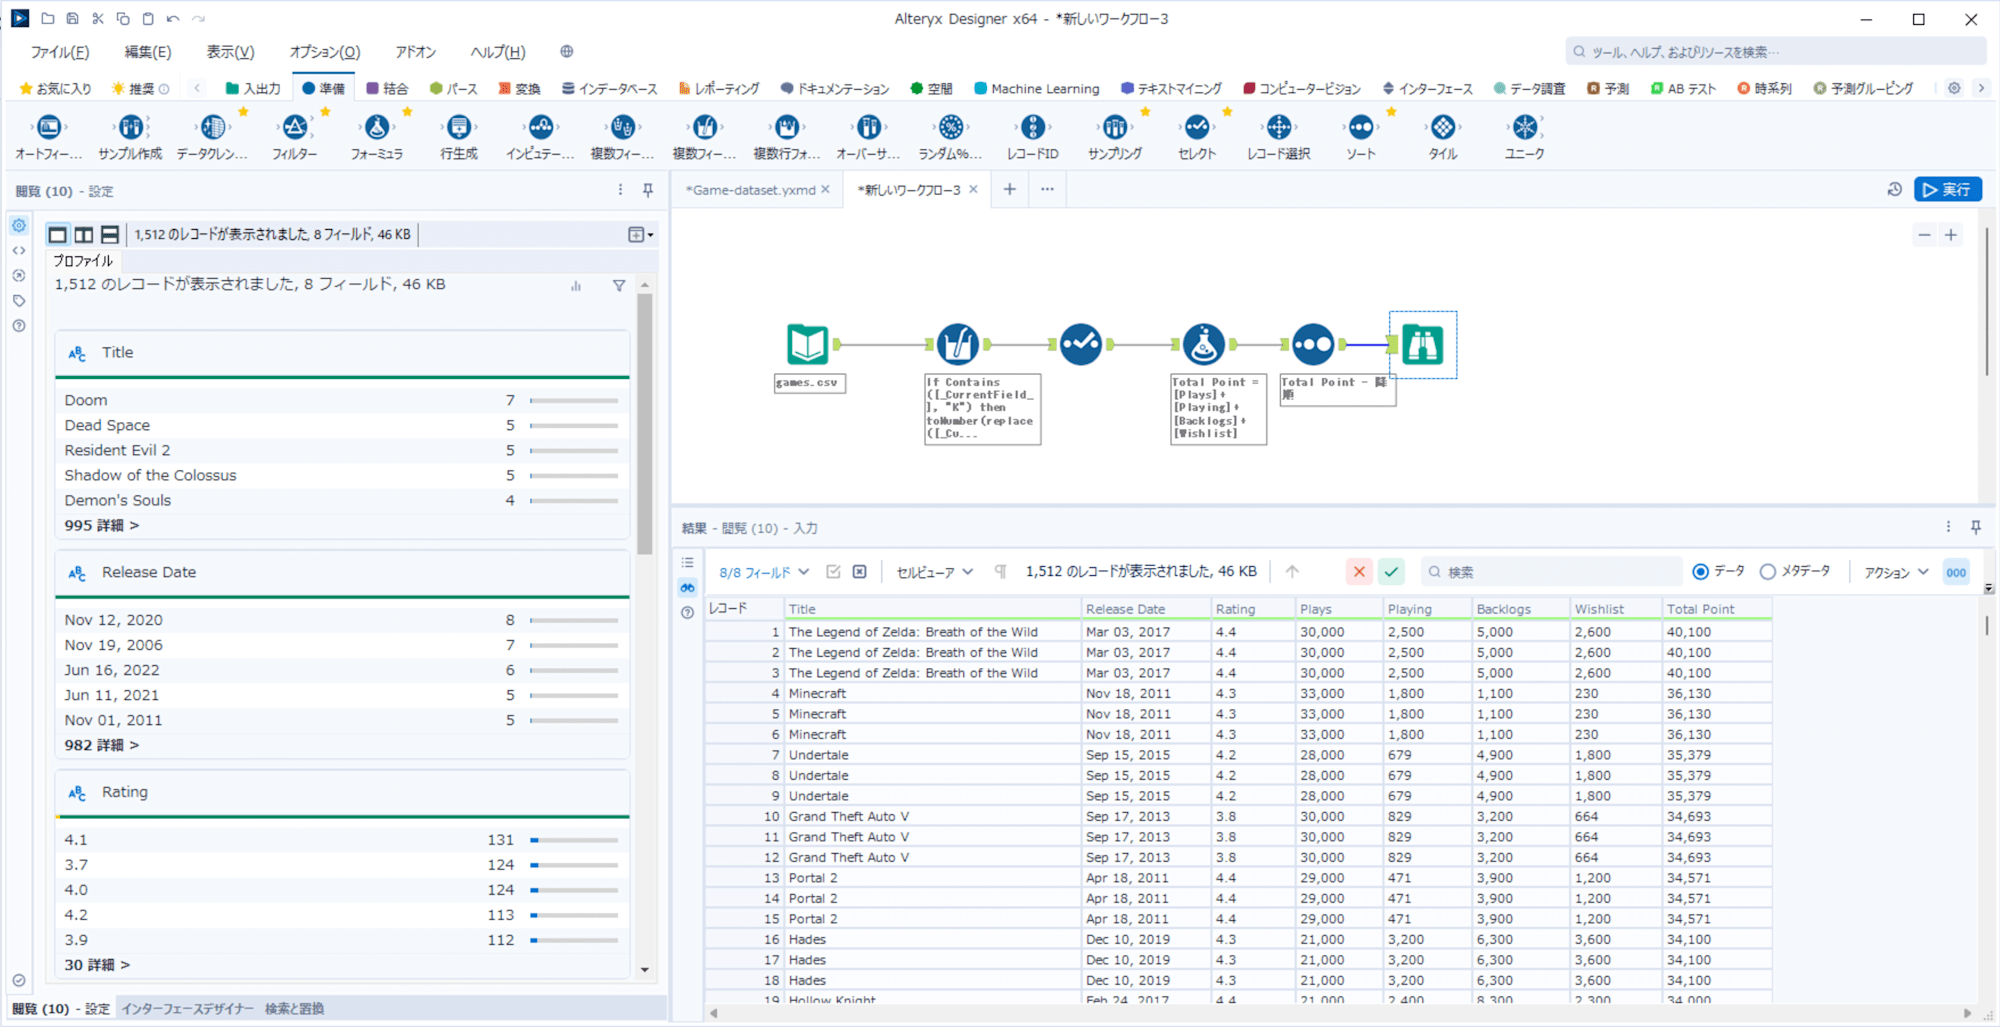This screenshot has width=2000, height=1027.
Task: Open the インターフェースデザイナー bottom tab
Action: click(188, 1009)
